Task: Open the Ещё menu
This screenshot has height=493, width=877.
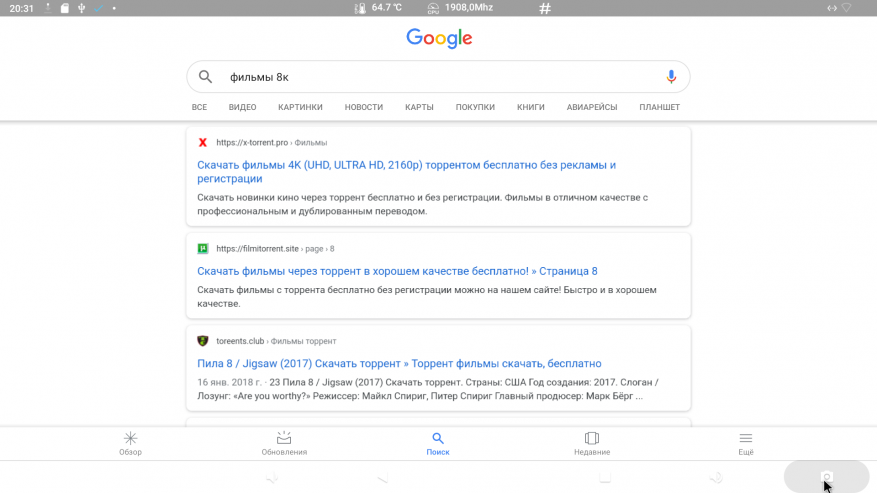Action: 746,443
